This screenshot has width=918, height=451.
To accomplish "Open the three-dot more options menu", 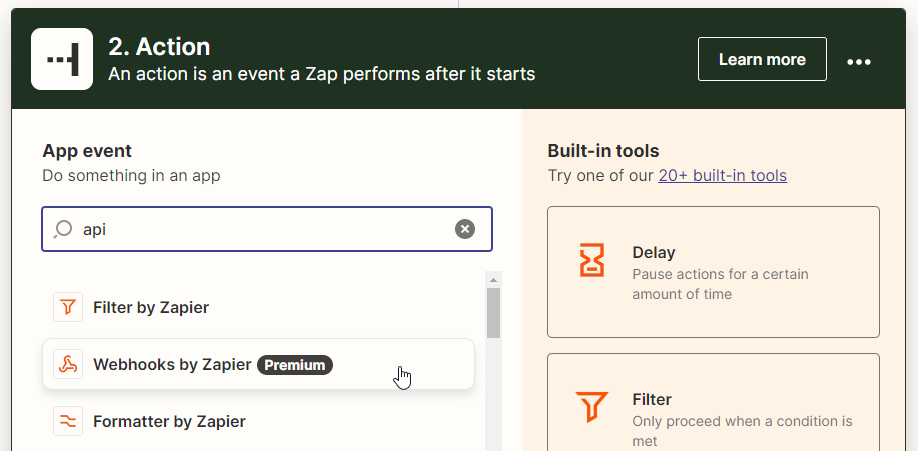I will [859, 62].
